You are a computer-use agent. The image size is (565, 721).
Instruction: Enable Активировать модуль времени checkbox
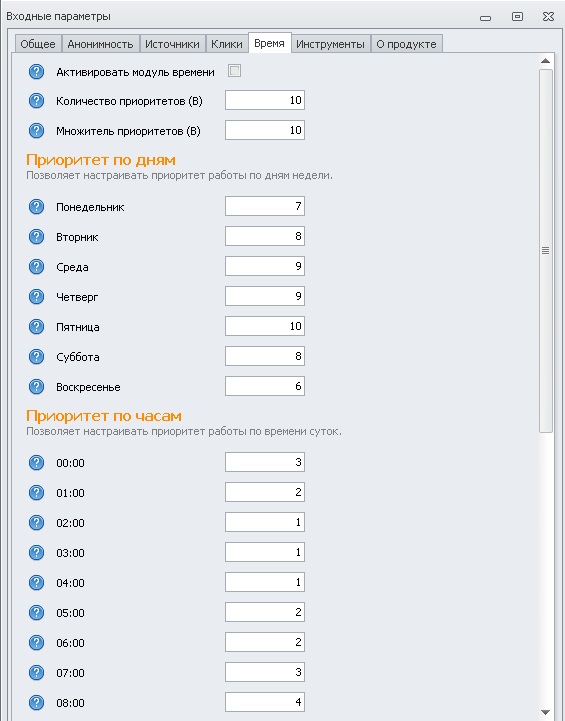pos(234,71)
